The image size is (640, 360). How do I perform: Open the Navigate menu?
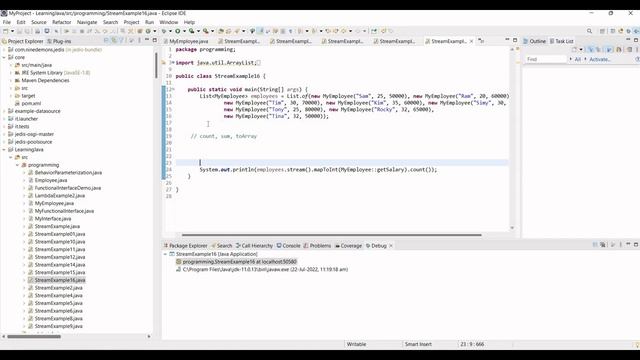87,22
